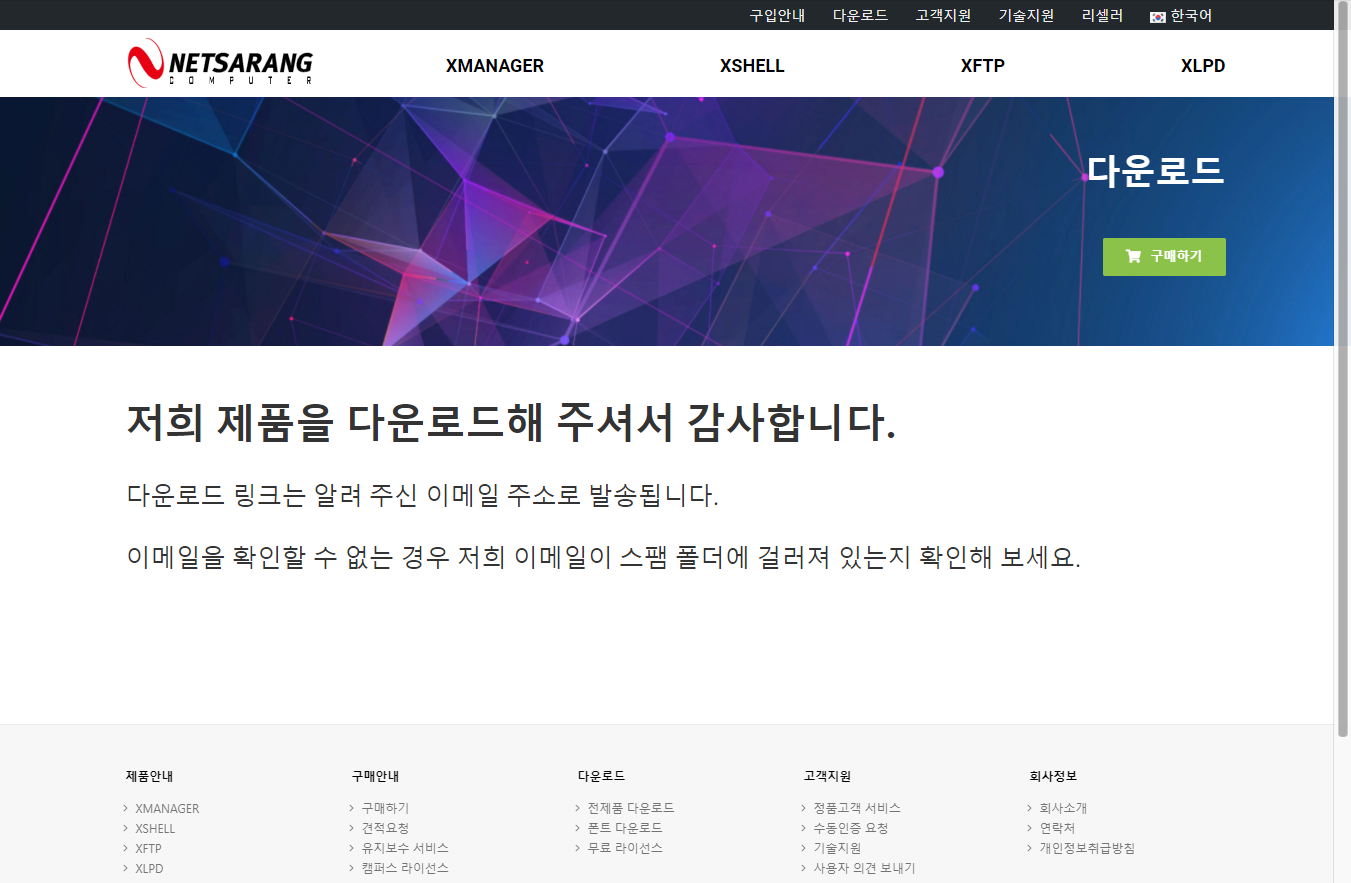This screenshot has width=1351, height=883.
Task: Open 구입안내 in the top bar
Action: click(x=777, y=15)
